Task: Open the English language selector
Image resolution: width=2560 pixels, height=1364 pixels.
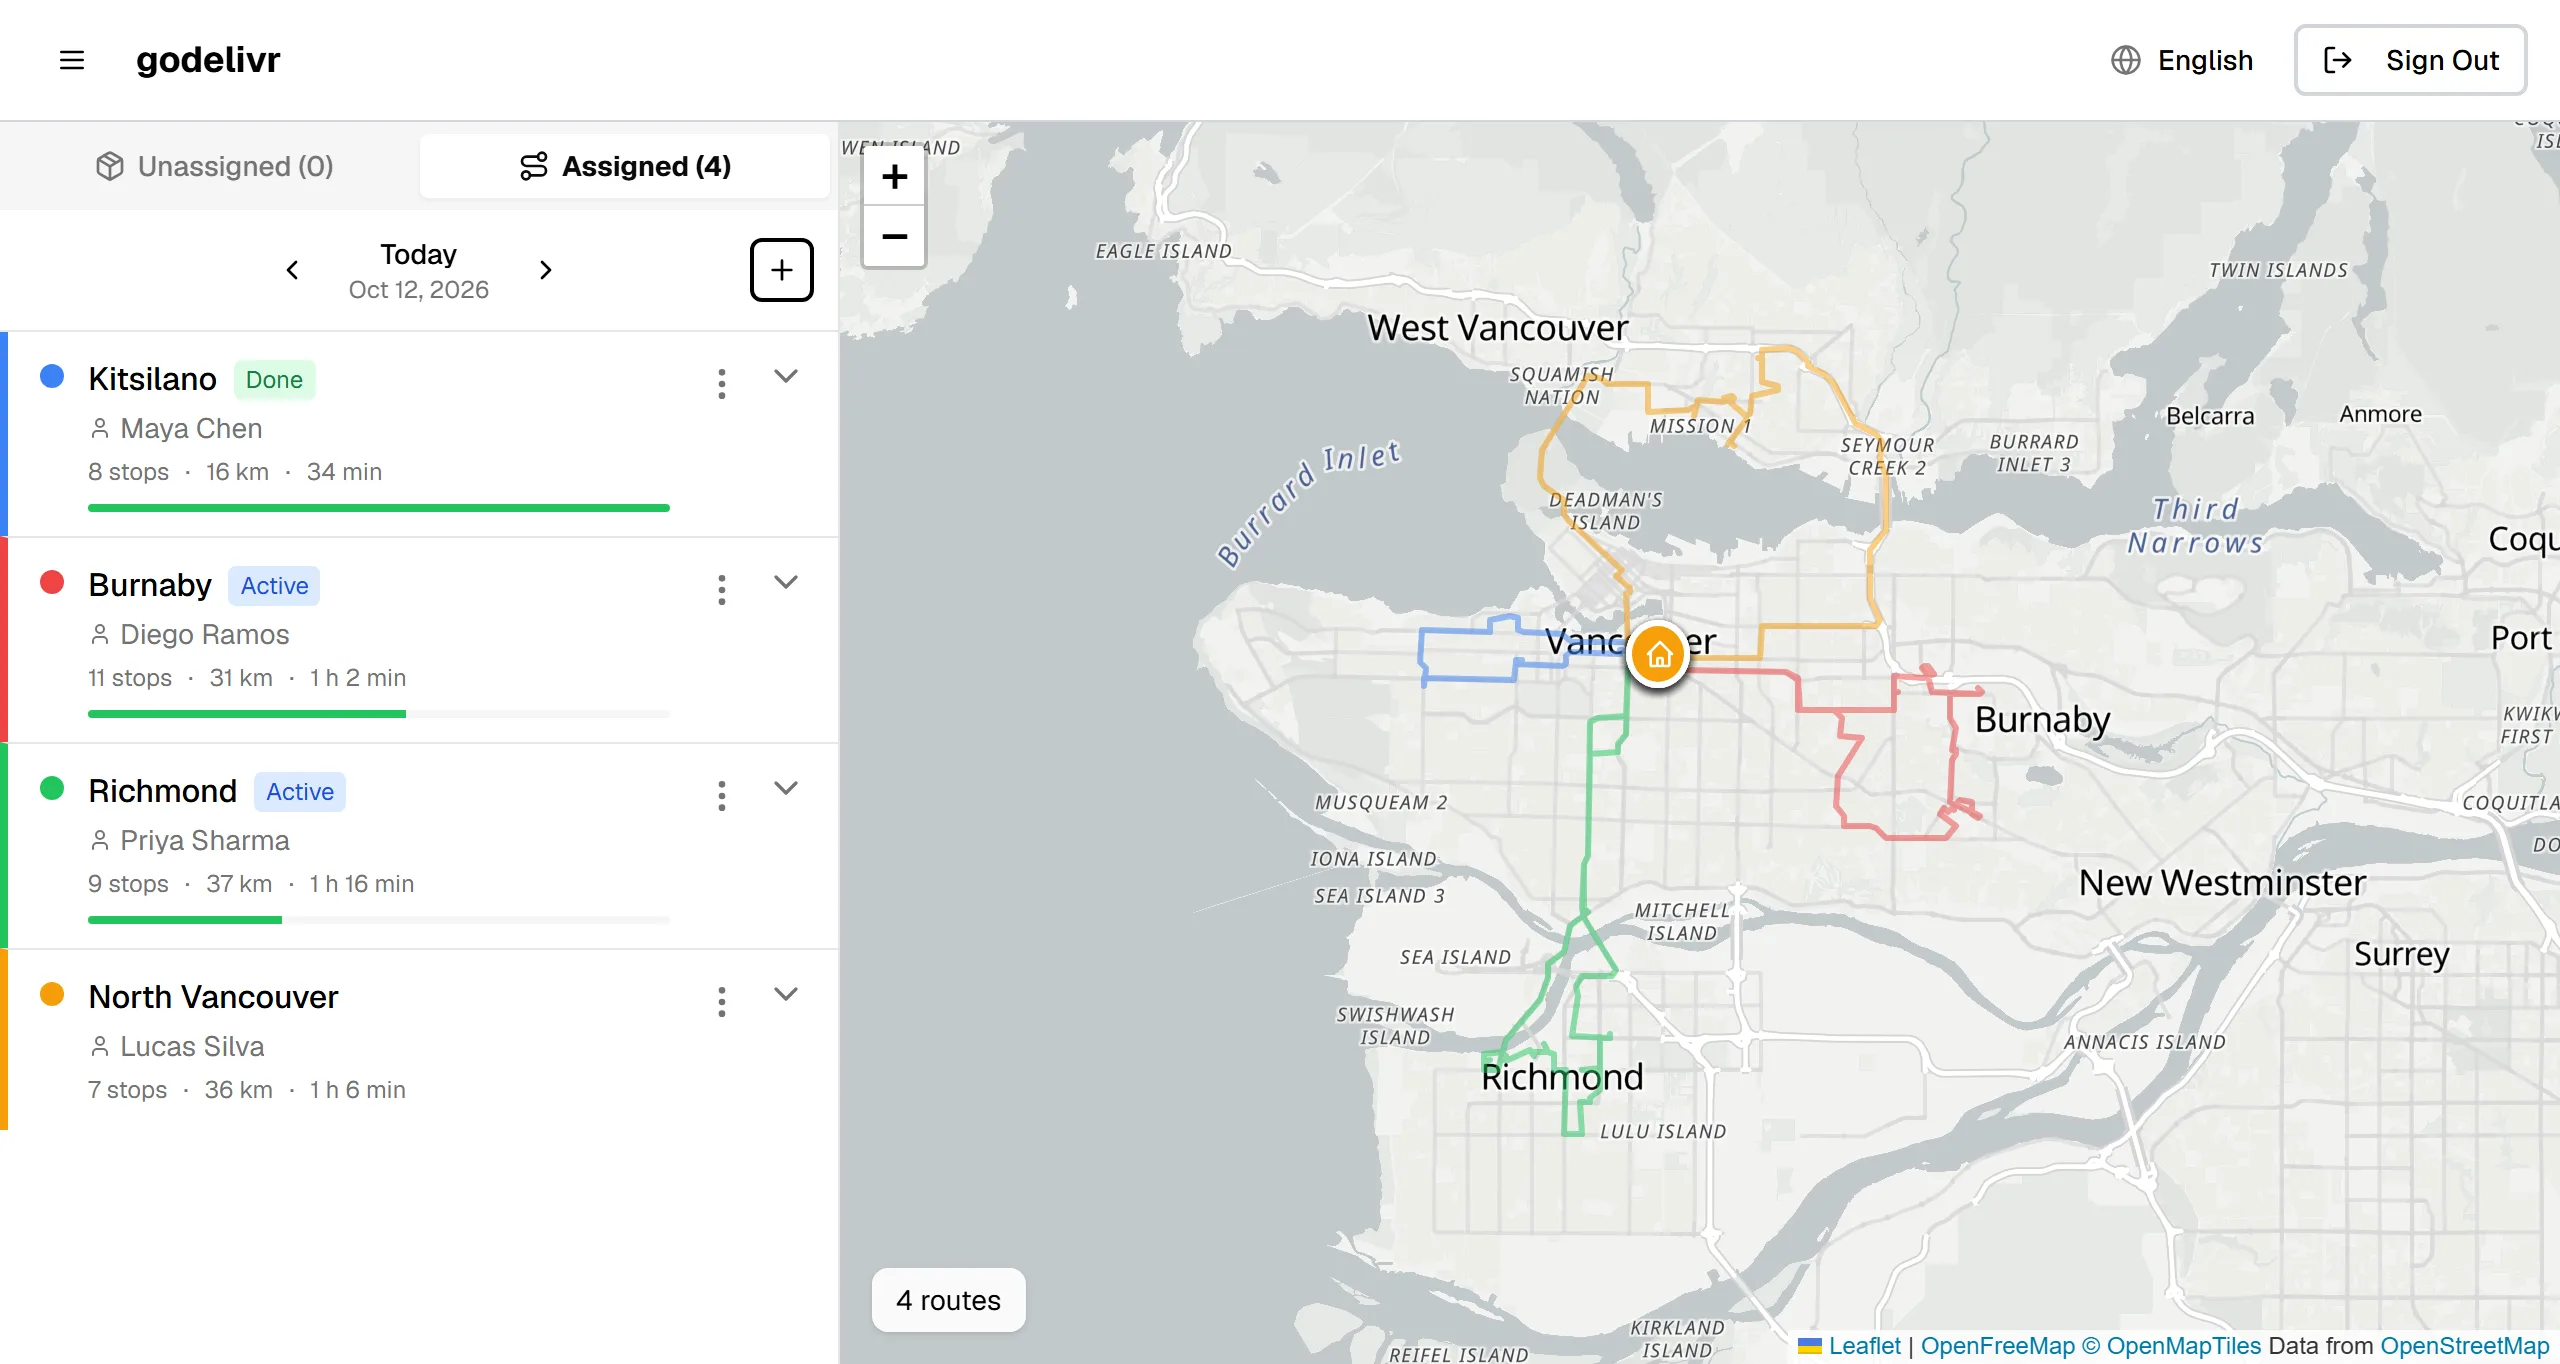Action: point(2182,60)
